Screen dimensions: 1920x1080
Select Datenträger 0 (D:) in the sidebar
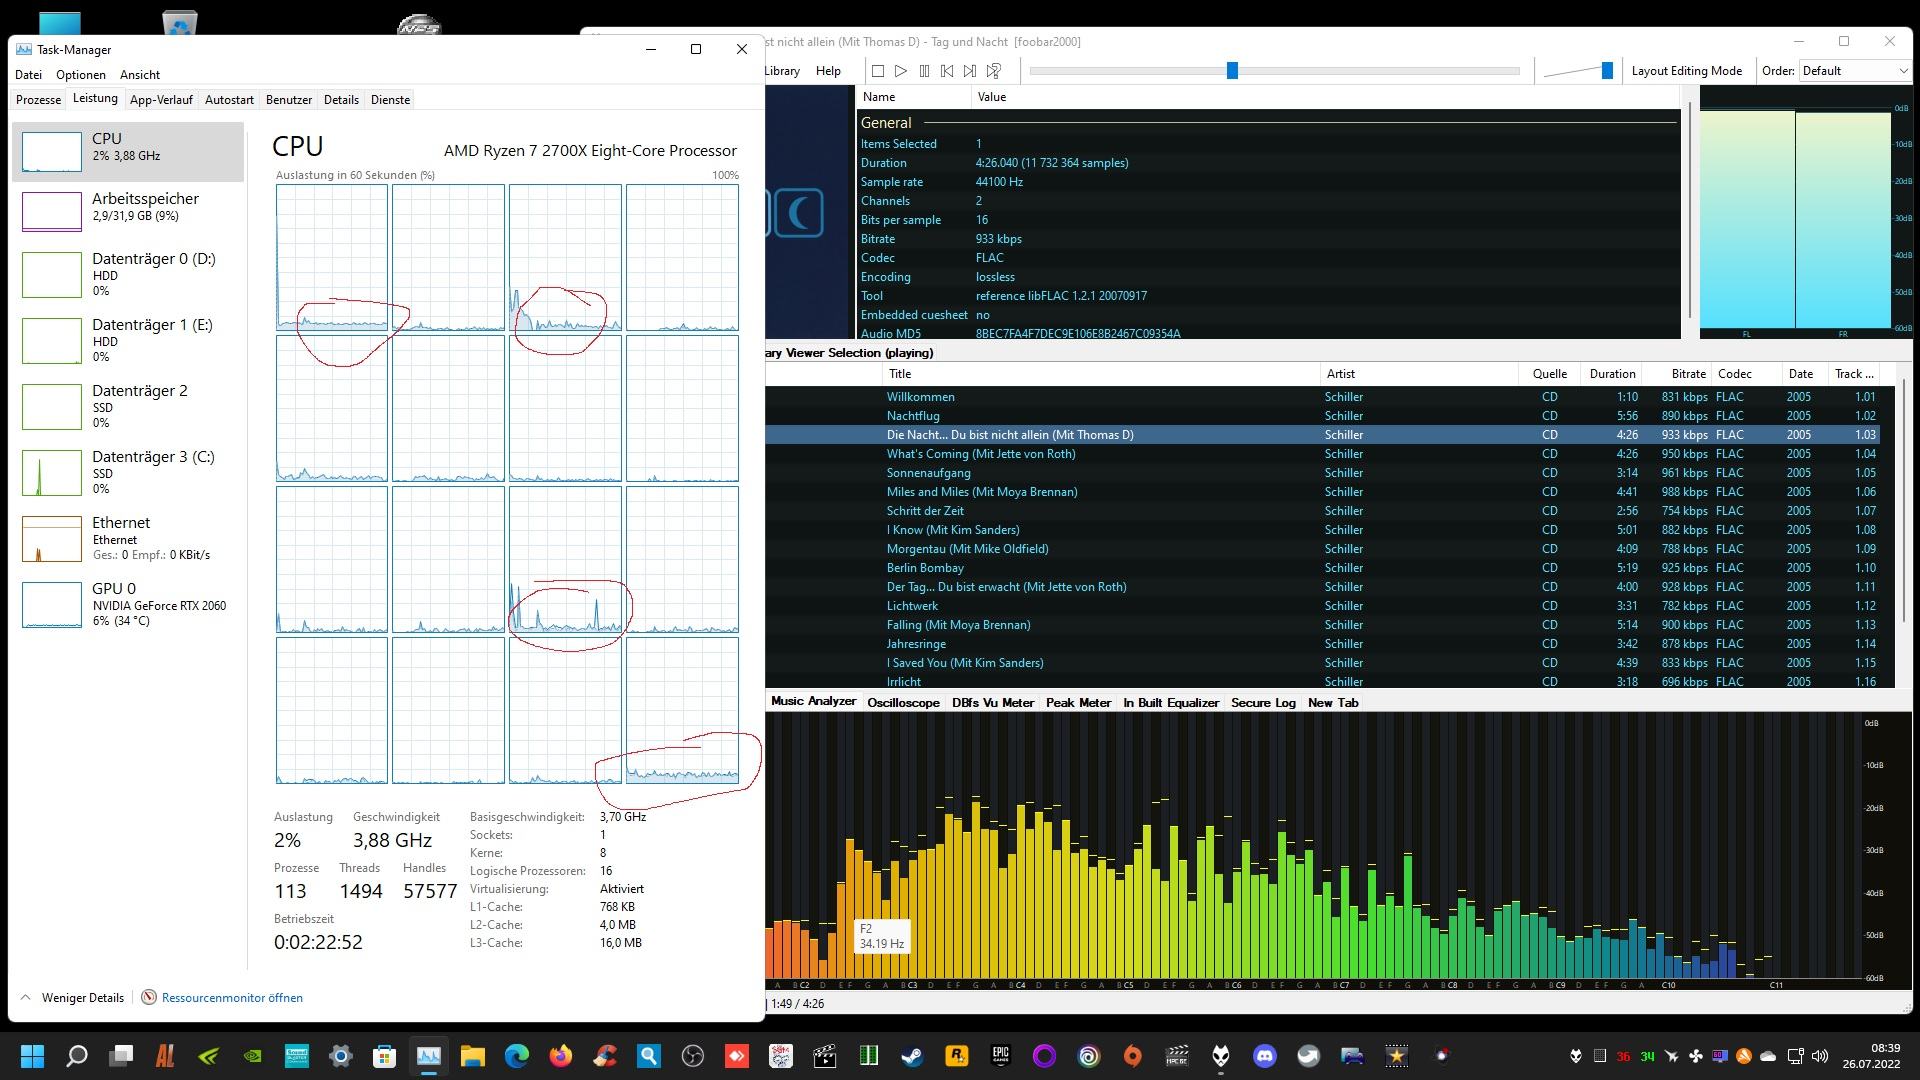pyautogui.click(x=128, y=274)
